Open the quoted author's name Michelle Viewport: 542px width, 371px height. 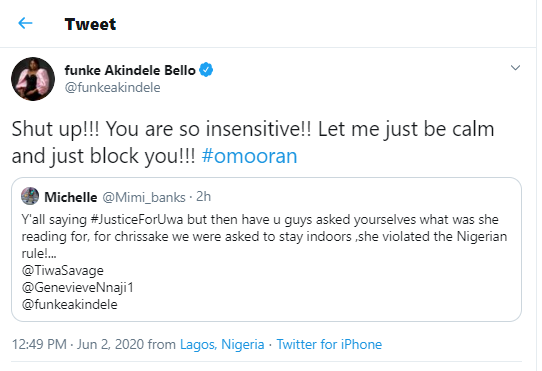pos(71,197)
